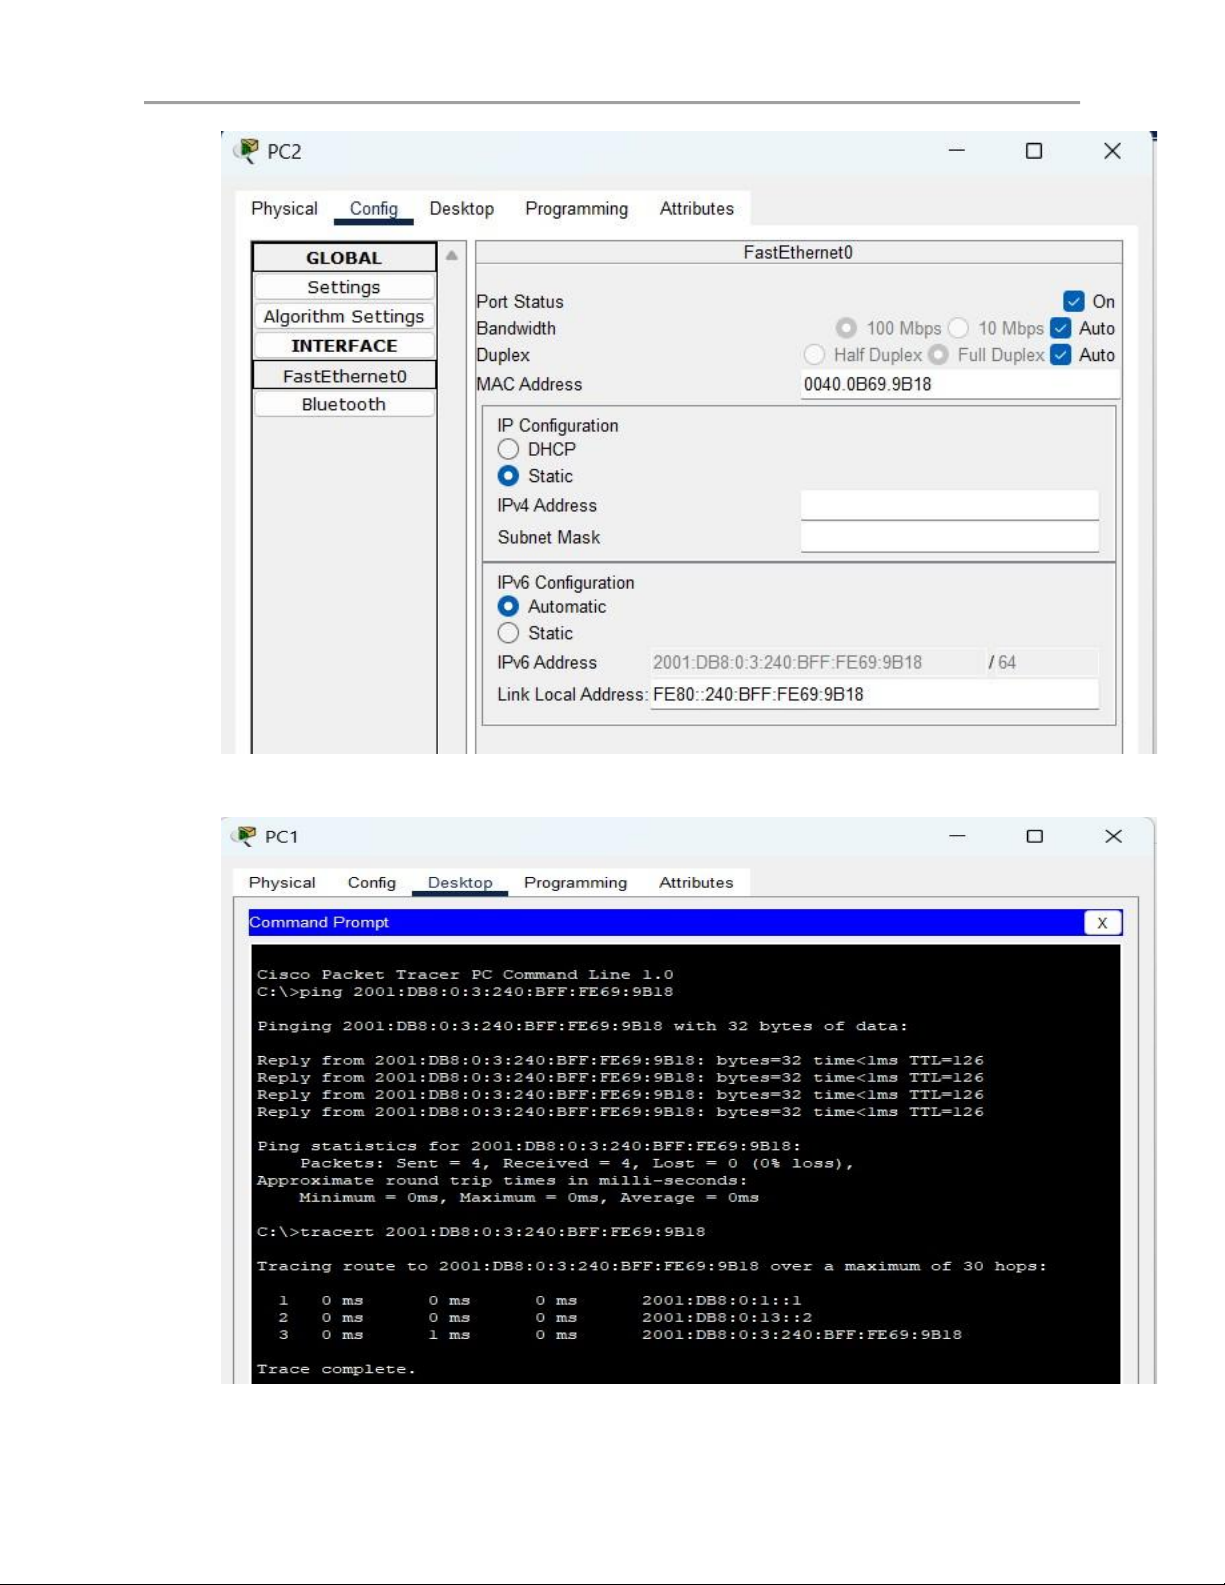Click the INTERFACE section header
This screenshot has width=1225, height=1585.
(344, 345)
